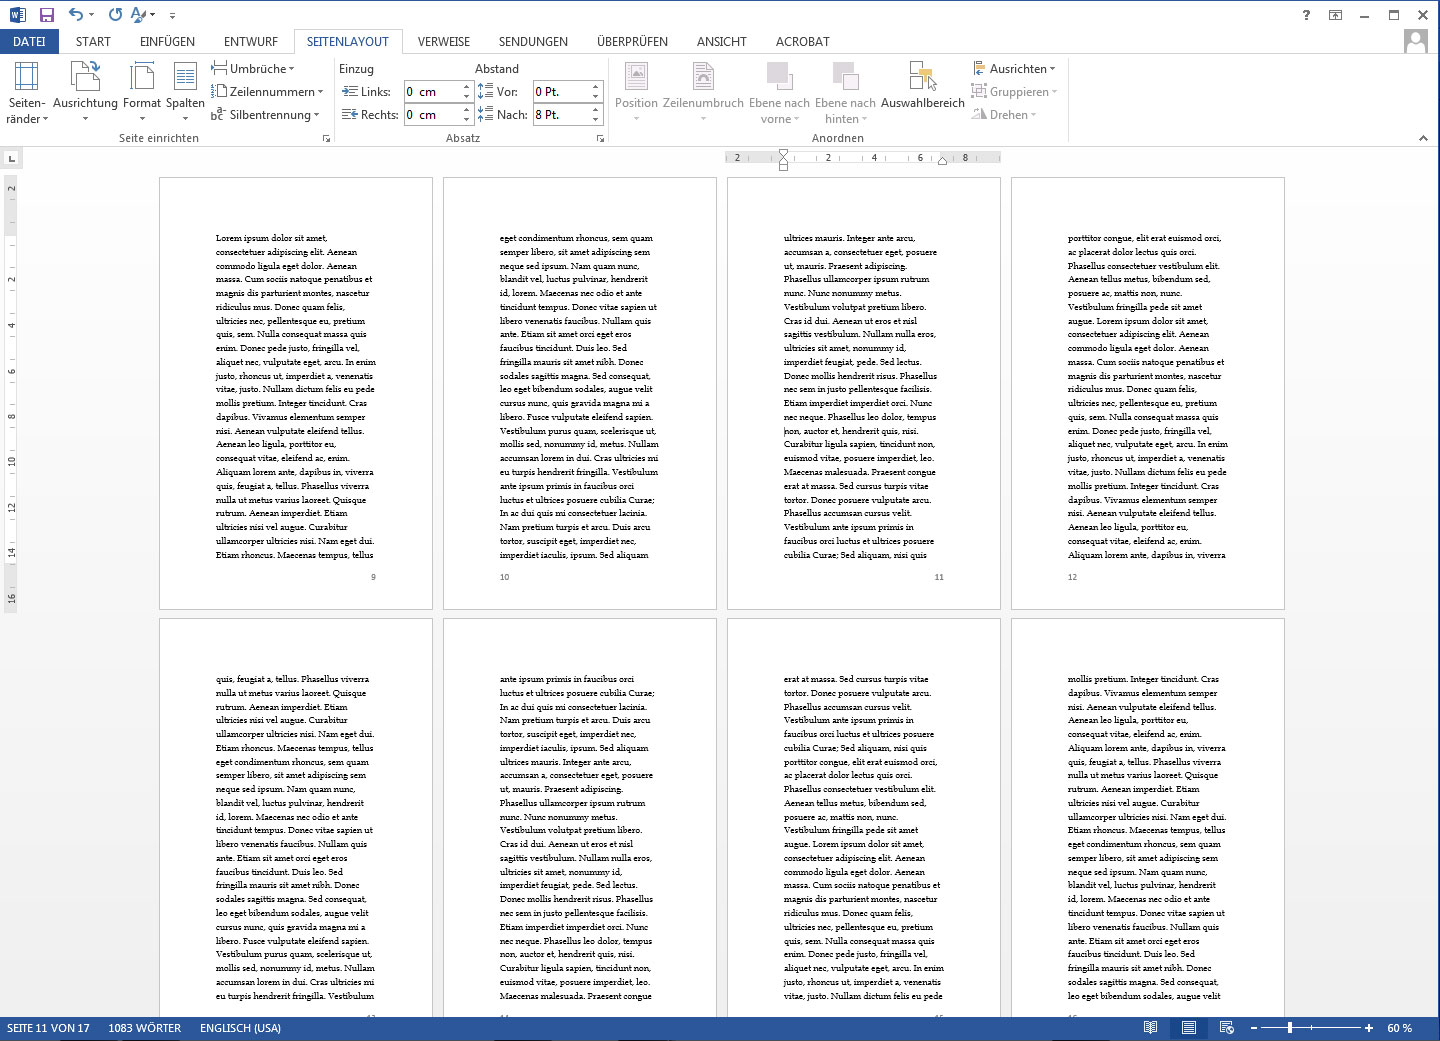Select the Zeilenumbruch tool
This screenshot has height=1041, width=1440.
[x=703, y=90]
